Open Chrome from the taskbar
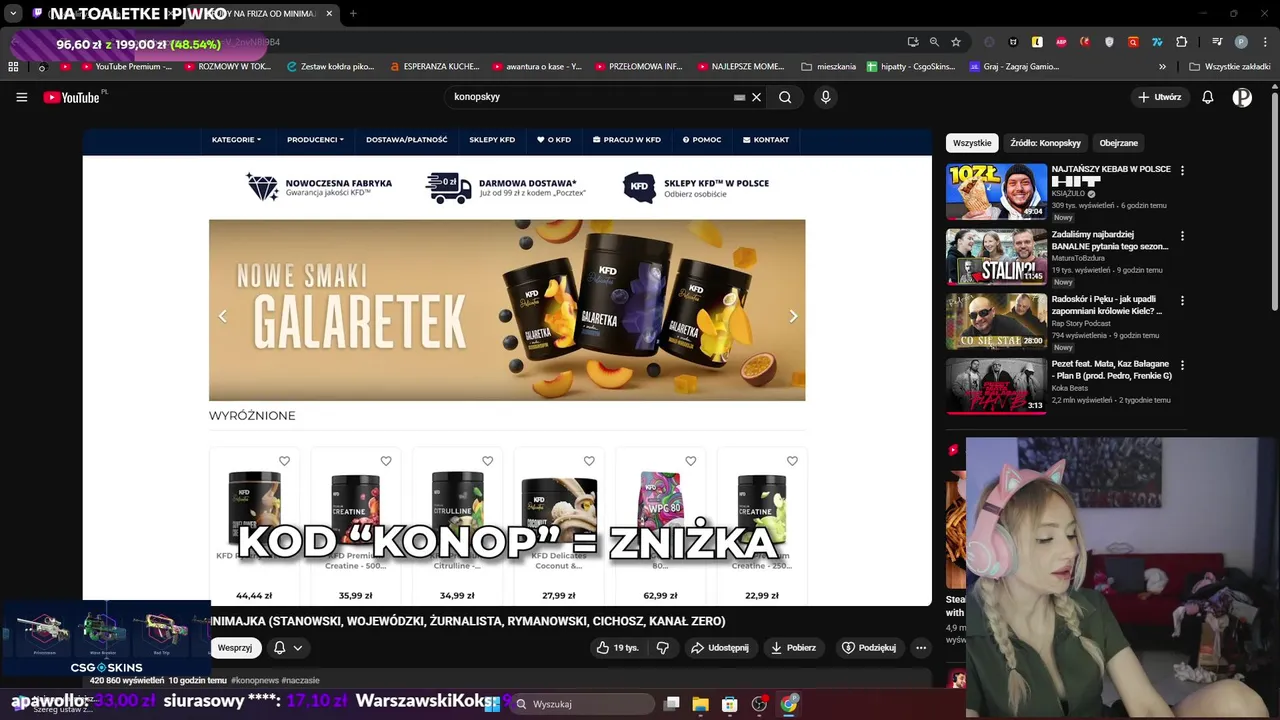This screenshot has height=720, width=1280. (x=789, y=704)
